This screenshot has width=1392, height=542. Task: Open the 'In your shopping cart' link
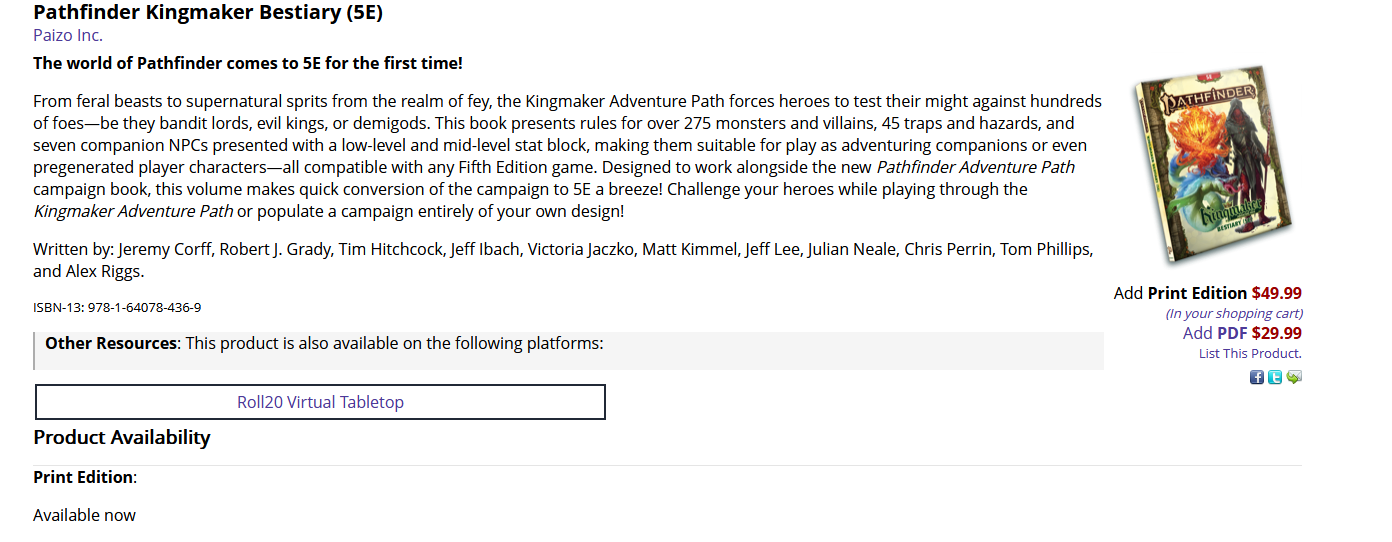coord(1233,314)
